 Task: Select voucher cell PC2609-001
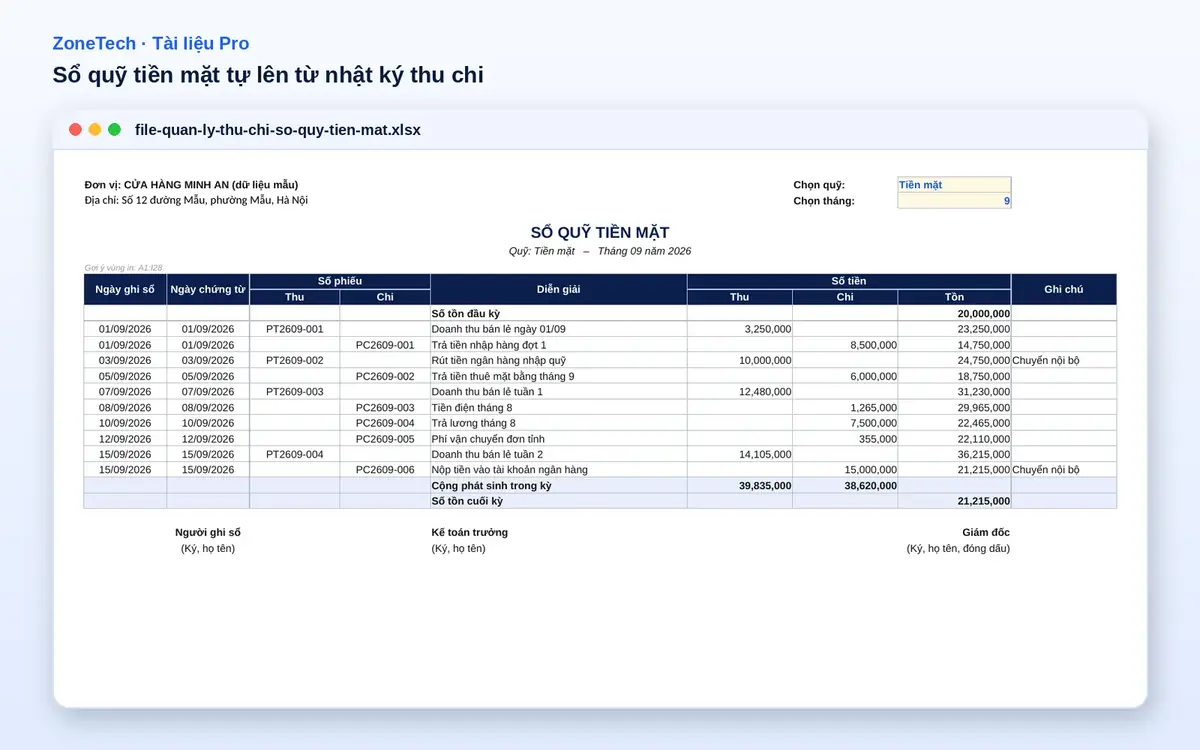385,345
